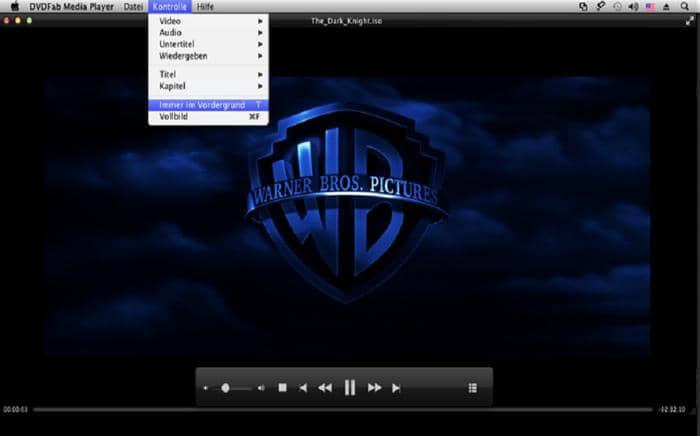Click the eject icon in menu bar
This screenshot has height=436, width=700.
[666, 7]
